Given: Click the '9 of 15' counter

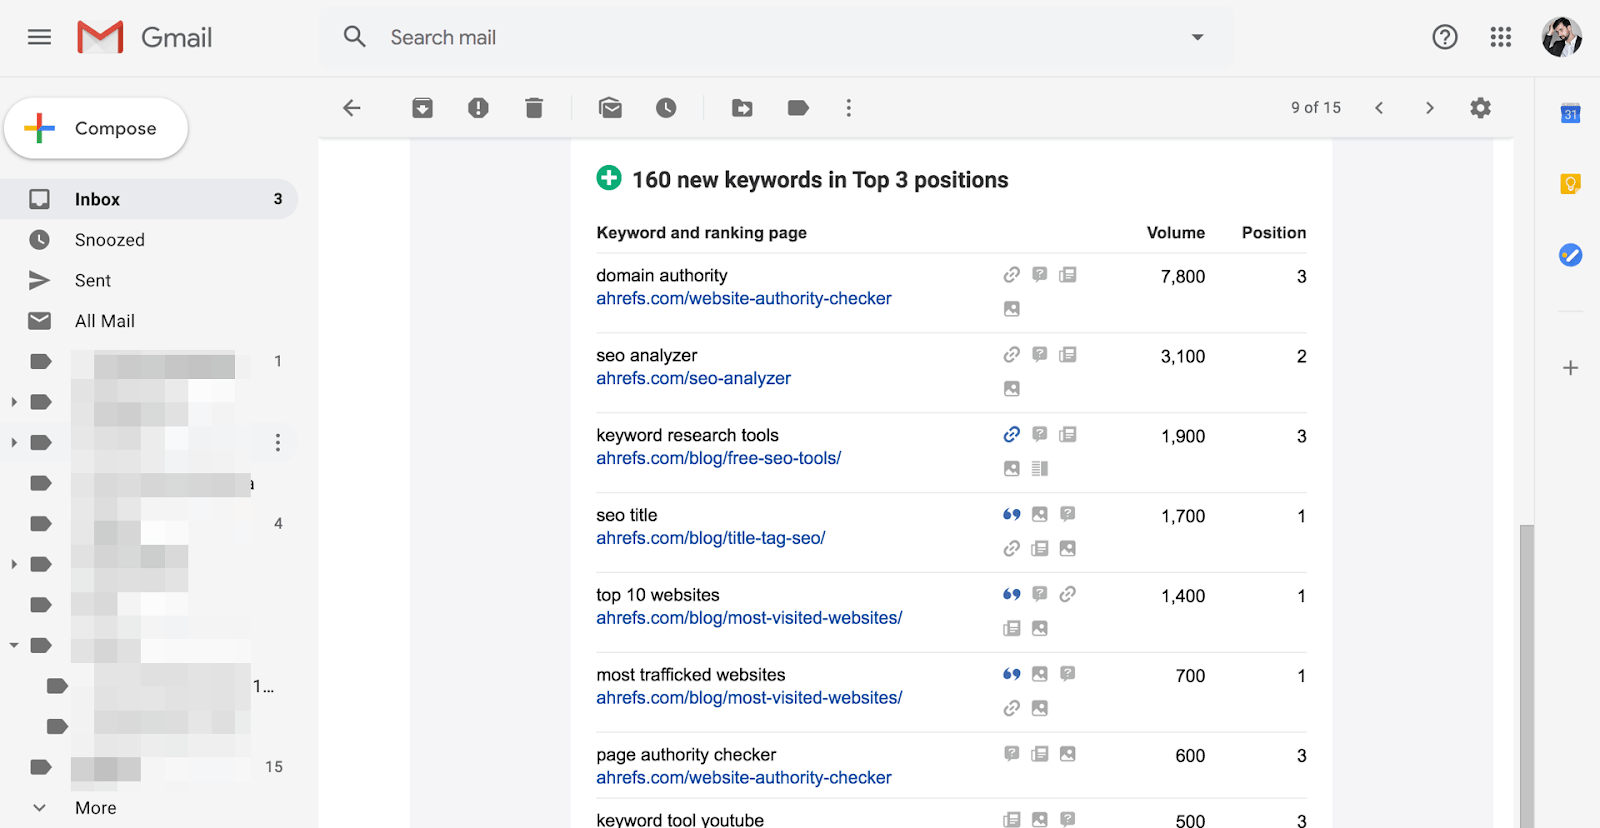Looking at the screenshot, I should [x=1316, y=107].
